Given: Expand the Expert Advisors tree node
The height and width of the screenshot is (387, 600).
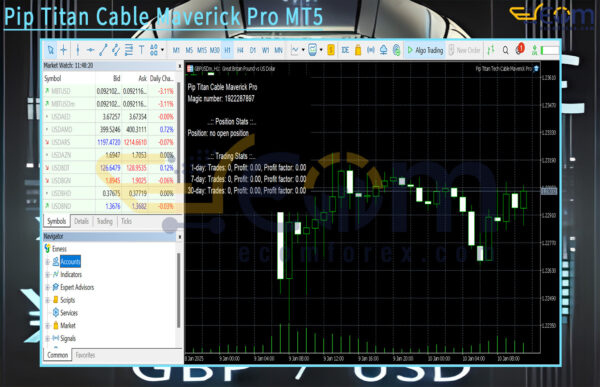Looking at the screenshot, I should (47, 287).
